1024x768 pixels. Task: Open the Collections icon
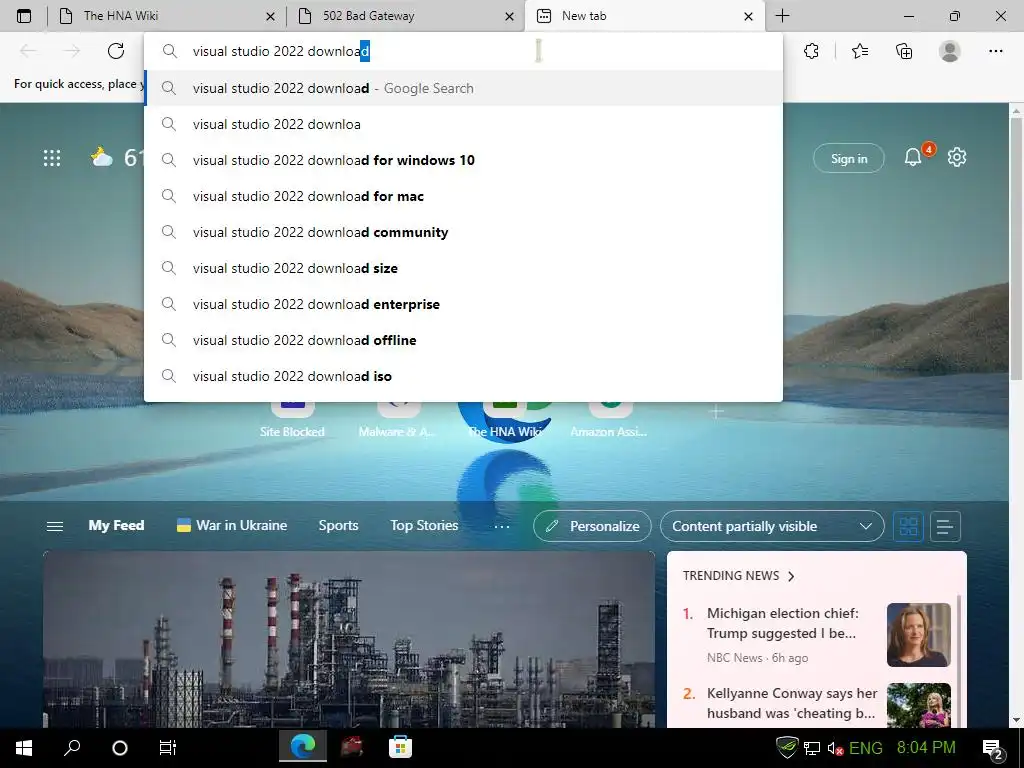pos(904,51)
